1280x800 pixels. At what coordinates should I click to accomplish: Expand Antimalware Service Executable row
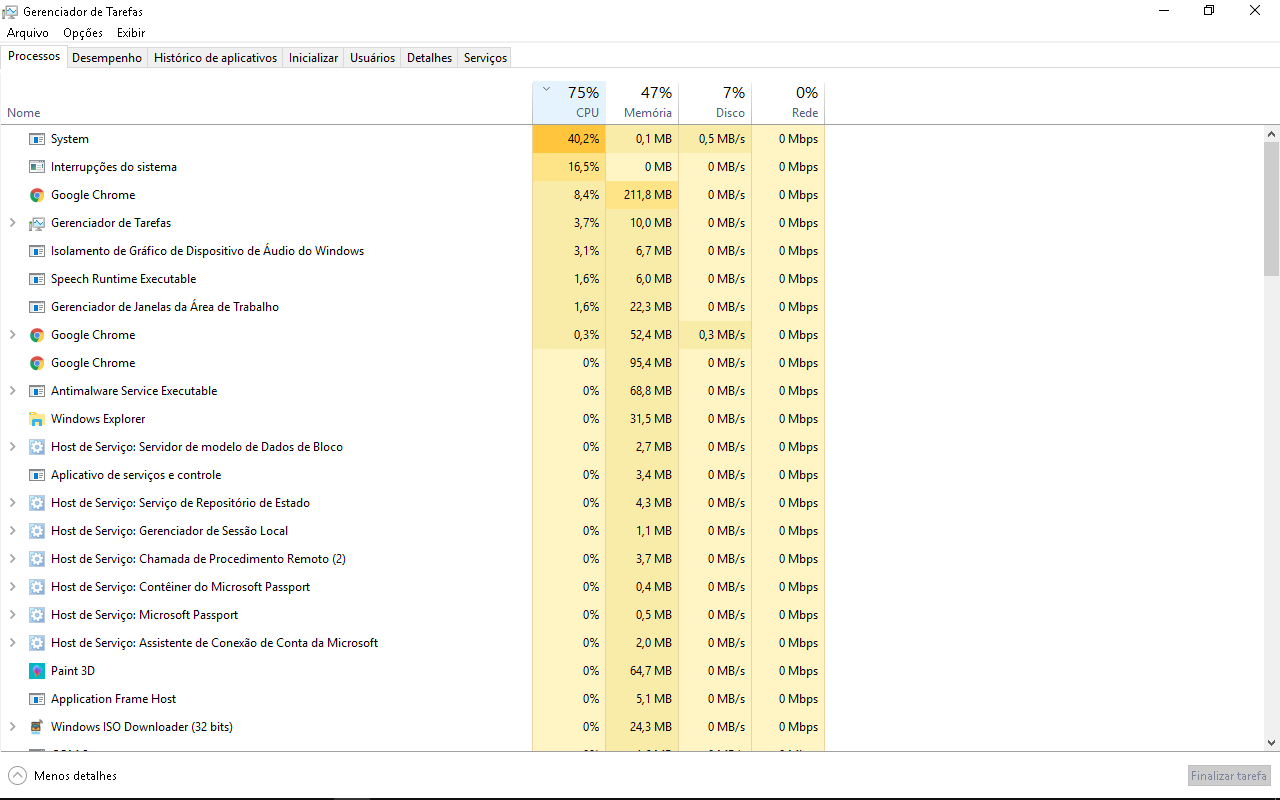click(x=12, y=391)
